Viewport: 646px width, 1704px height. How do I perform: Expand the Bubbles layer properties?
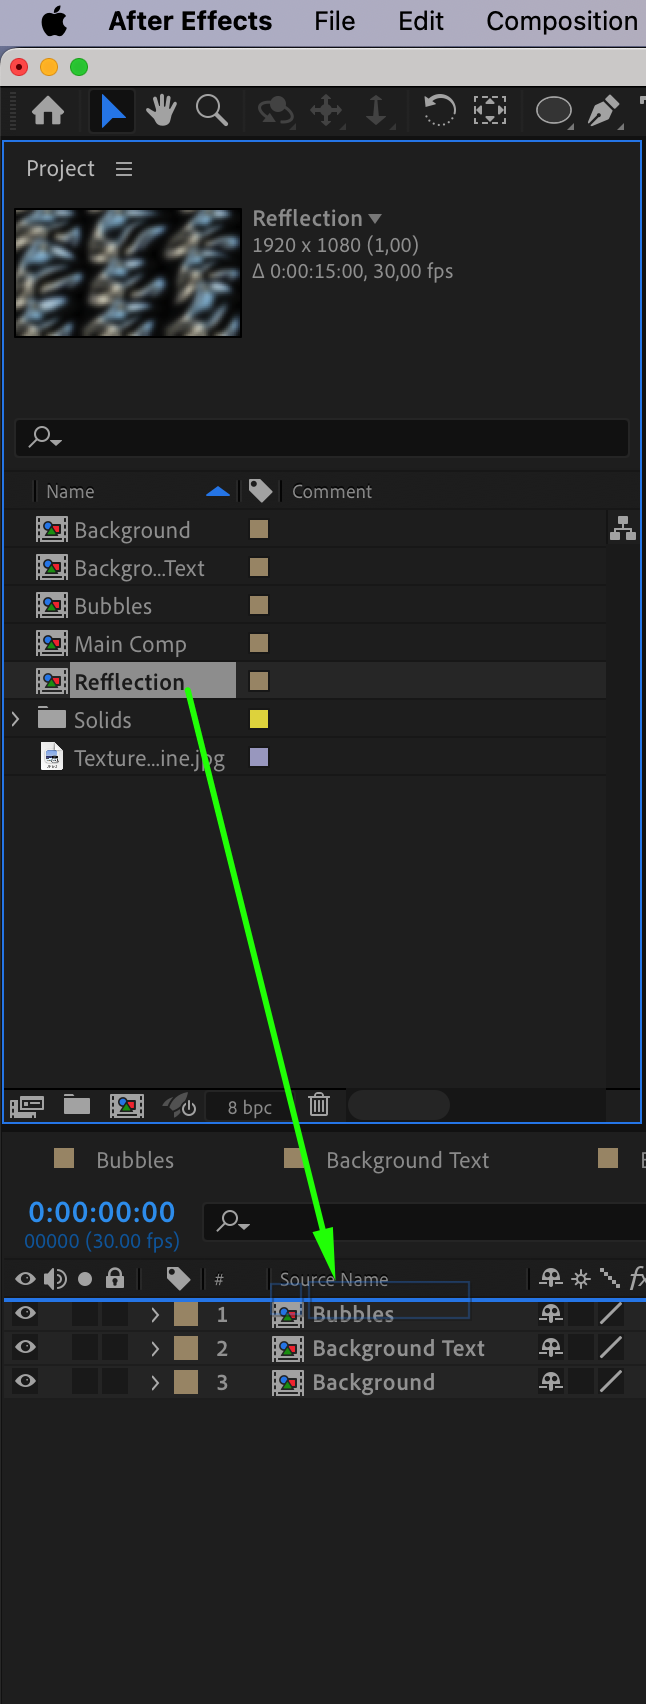pyautogui.click(x=155, y=1314)
